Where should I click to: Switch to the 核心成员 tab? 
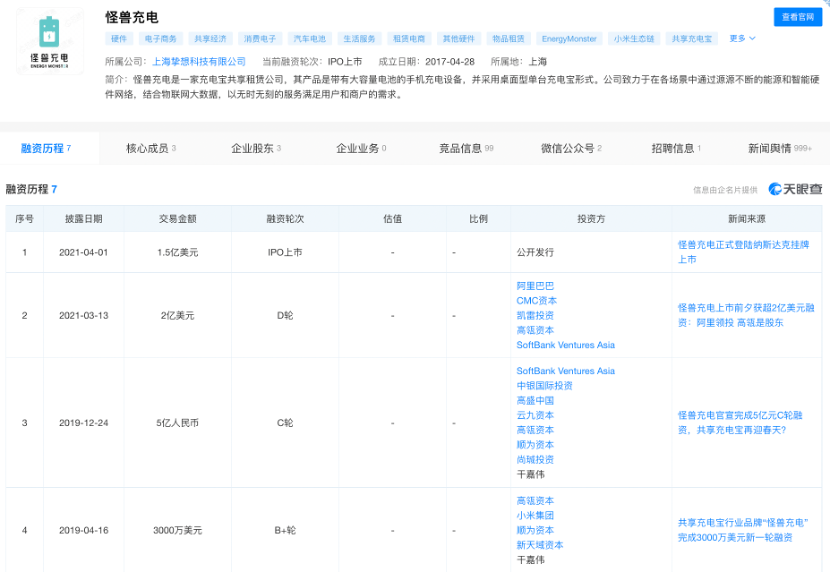pos(151,148)
